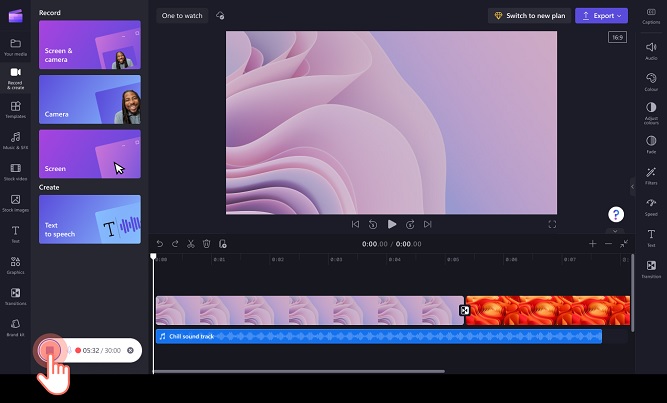Open the Brand kit panel

pos(15,327)
